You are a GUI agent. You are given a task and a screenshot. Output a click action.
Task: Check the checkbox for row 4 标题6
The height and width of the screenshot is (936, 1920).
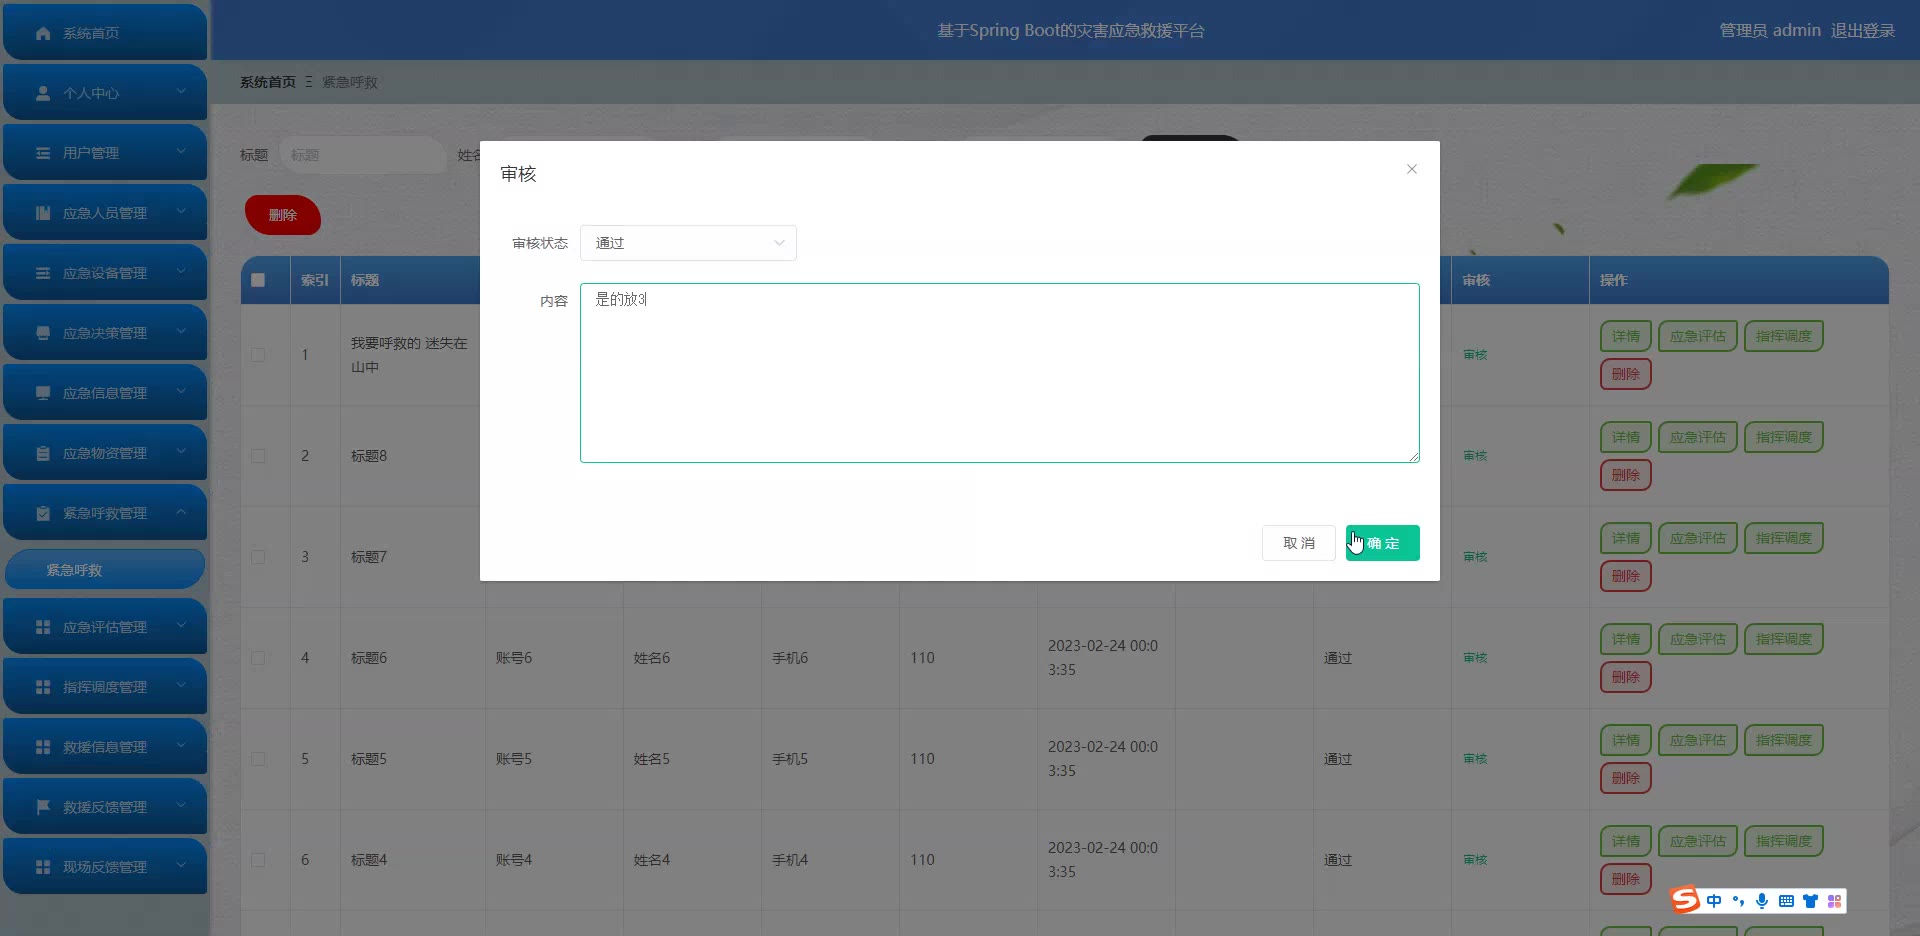coord(258,658)
